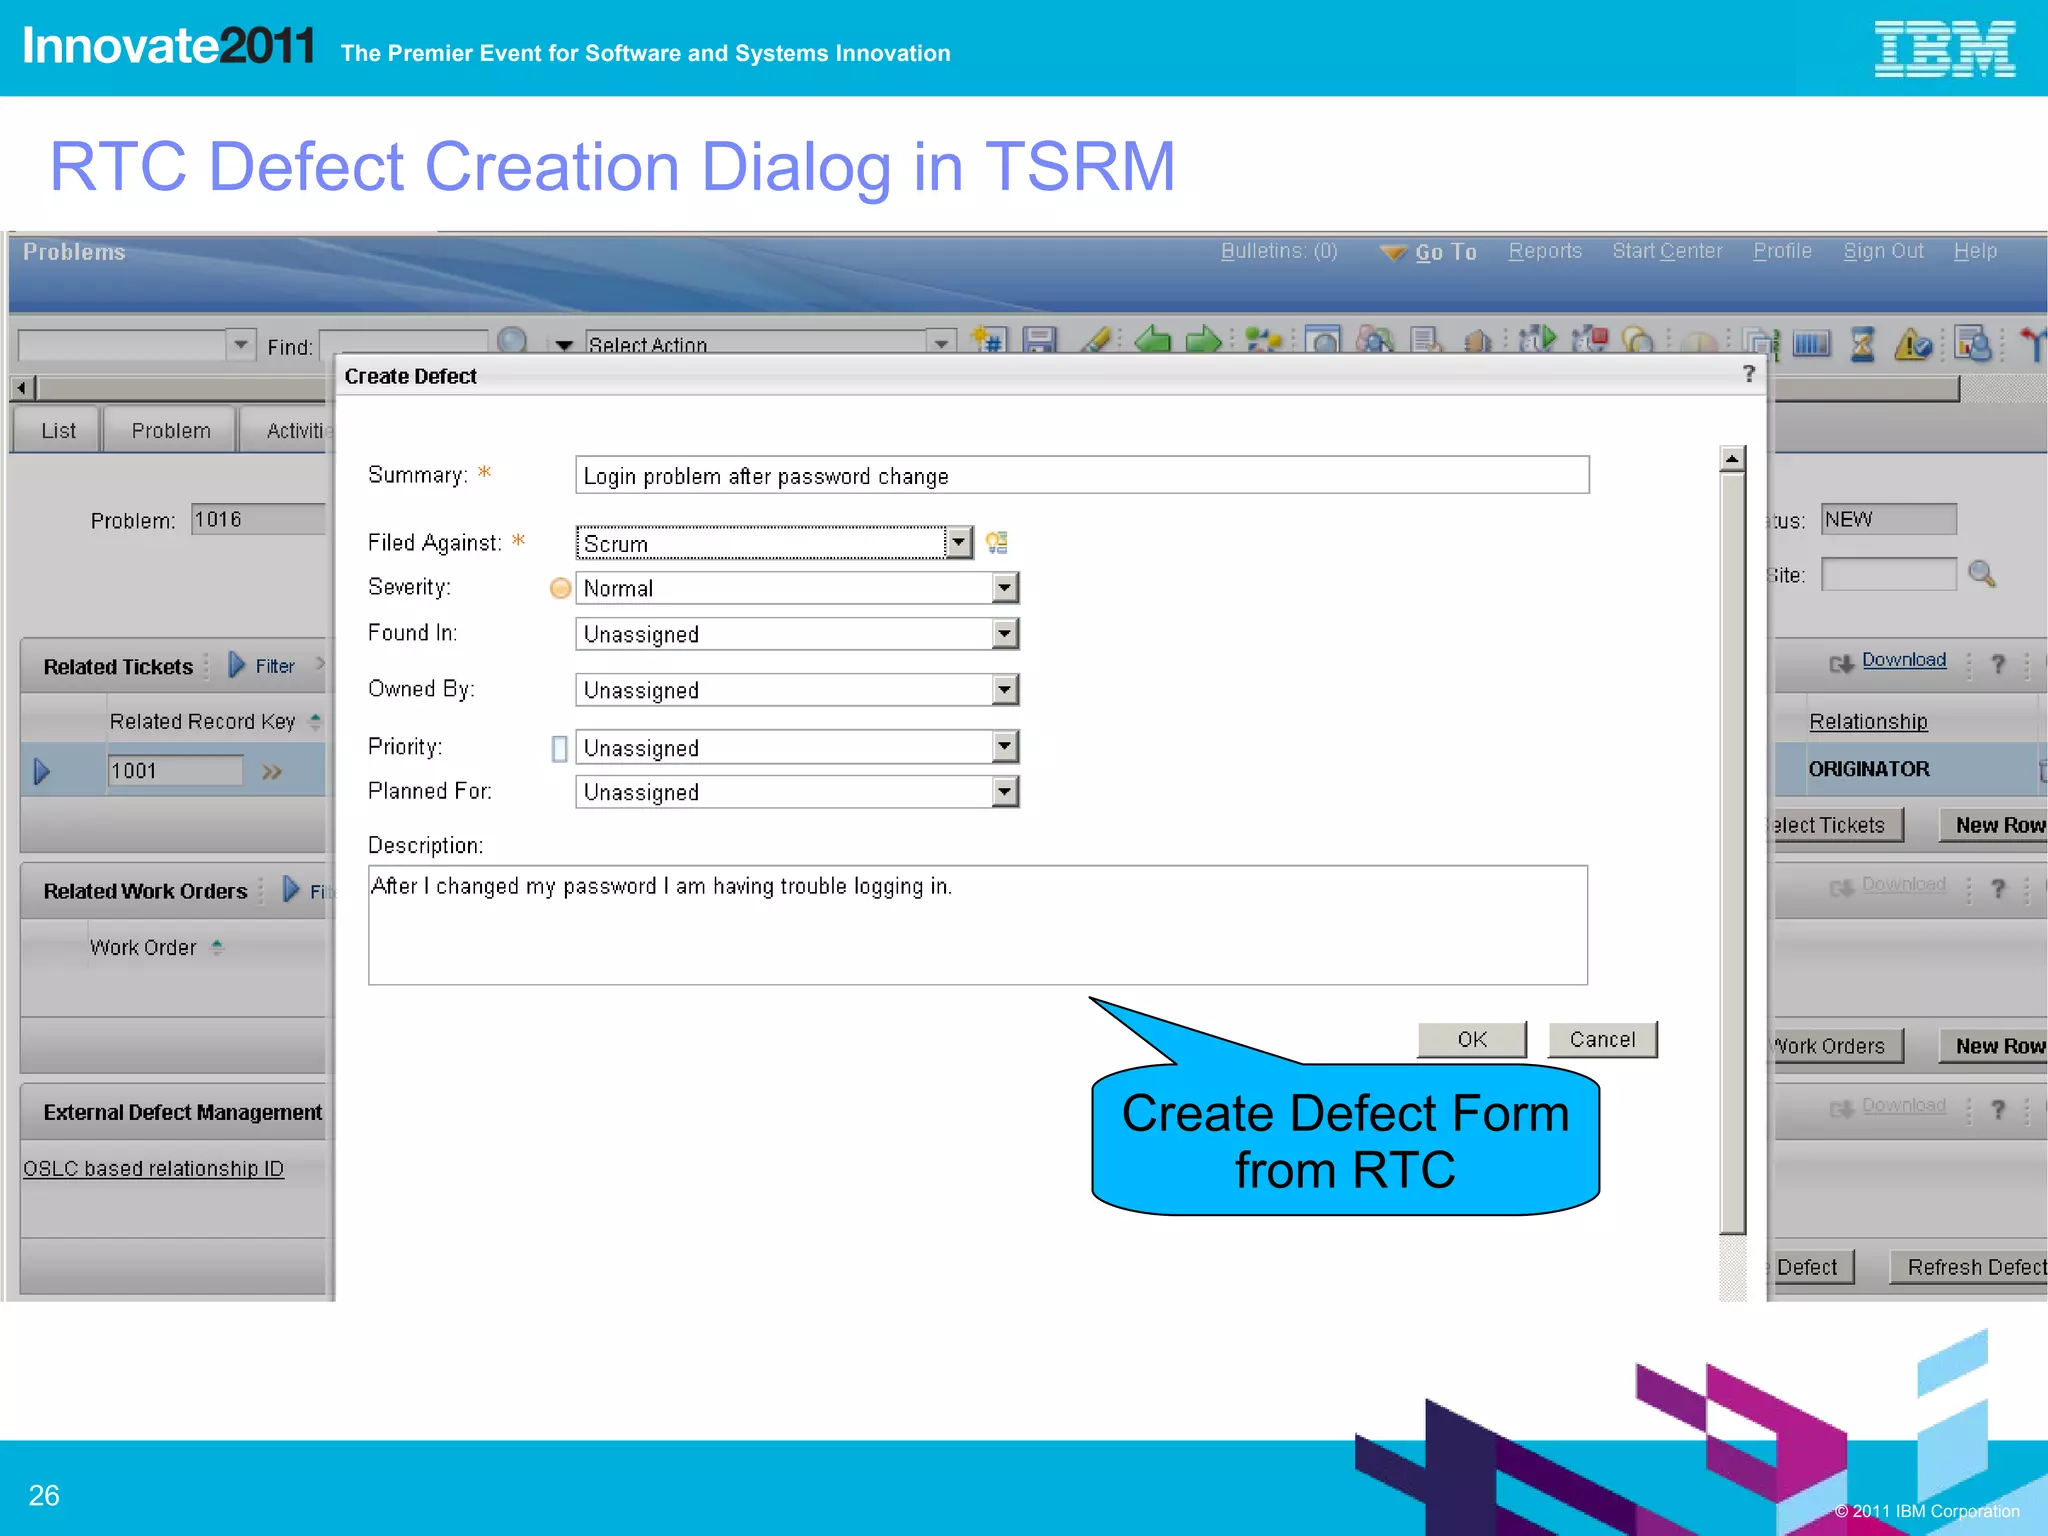Sort by Work Order column arrows
The height and width of the screenshot is (1536, 2048).
(217, 947)
